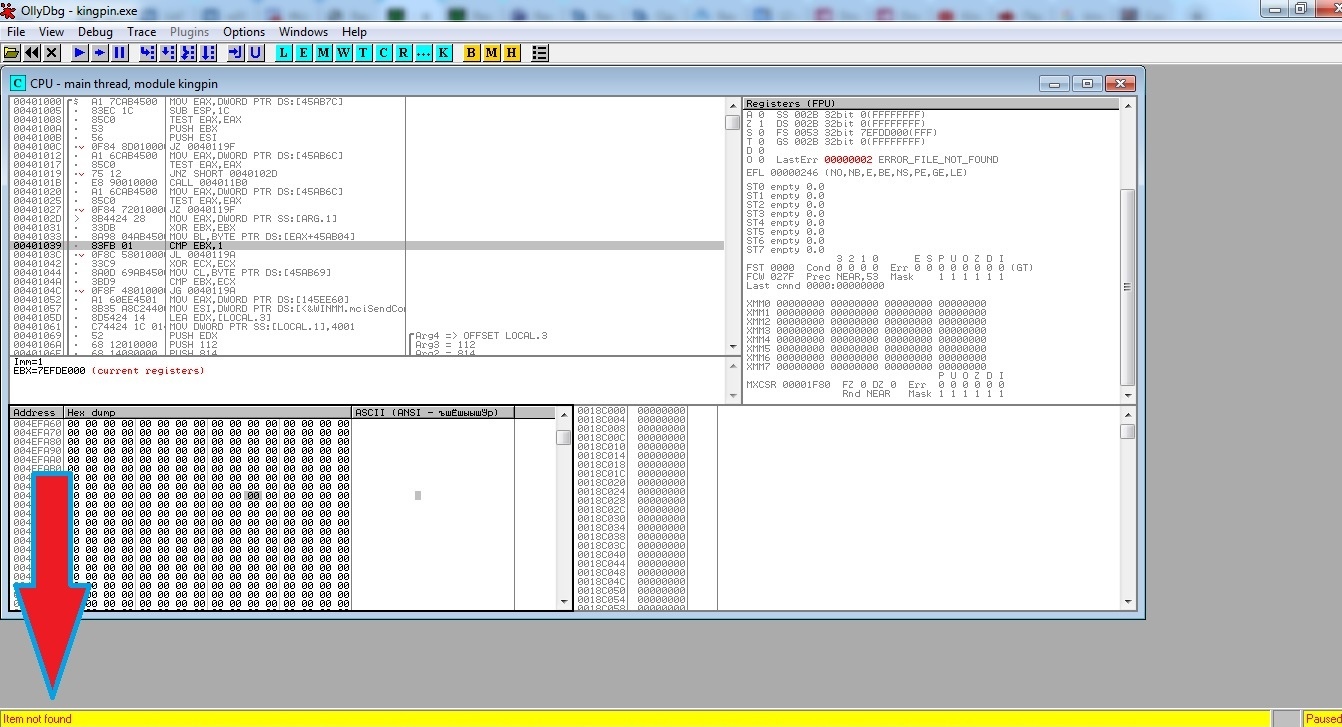The image size is (1342, 727).
Task: Click stack address 0018C000 row
Action: 631,410
